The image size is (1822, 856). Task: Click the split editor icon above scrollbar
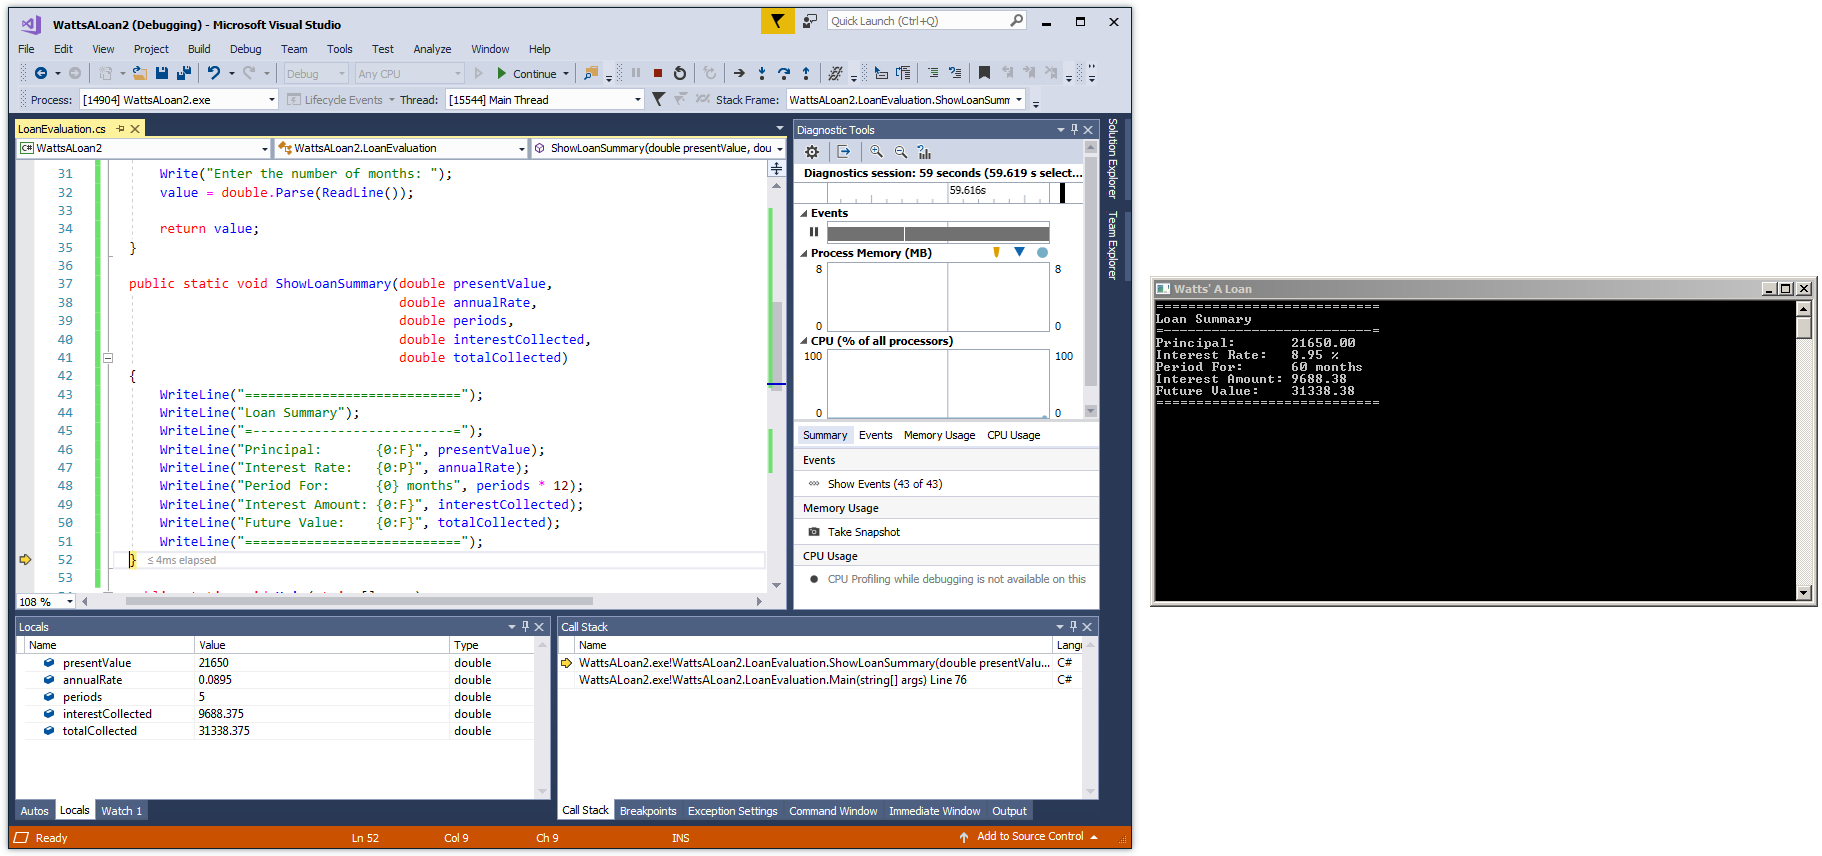point(776,169)
